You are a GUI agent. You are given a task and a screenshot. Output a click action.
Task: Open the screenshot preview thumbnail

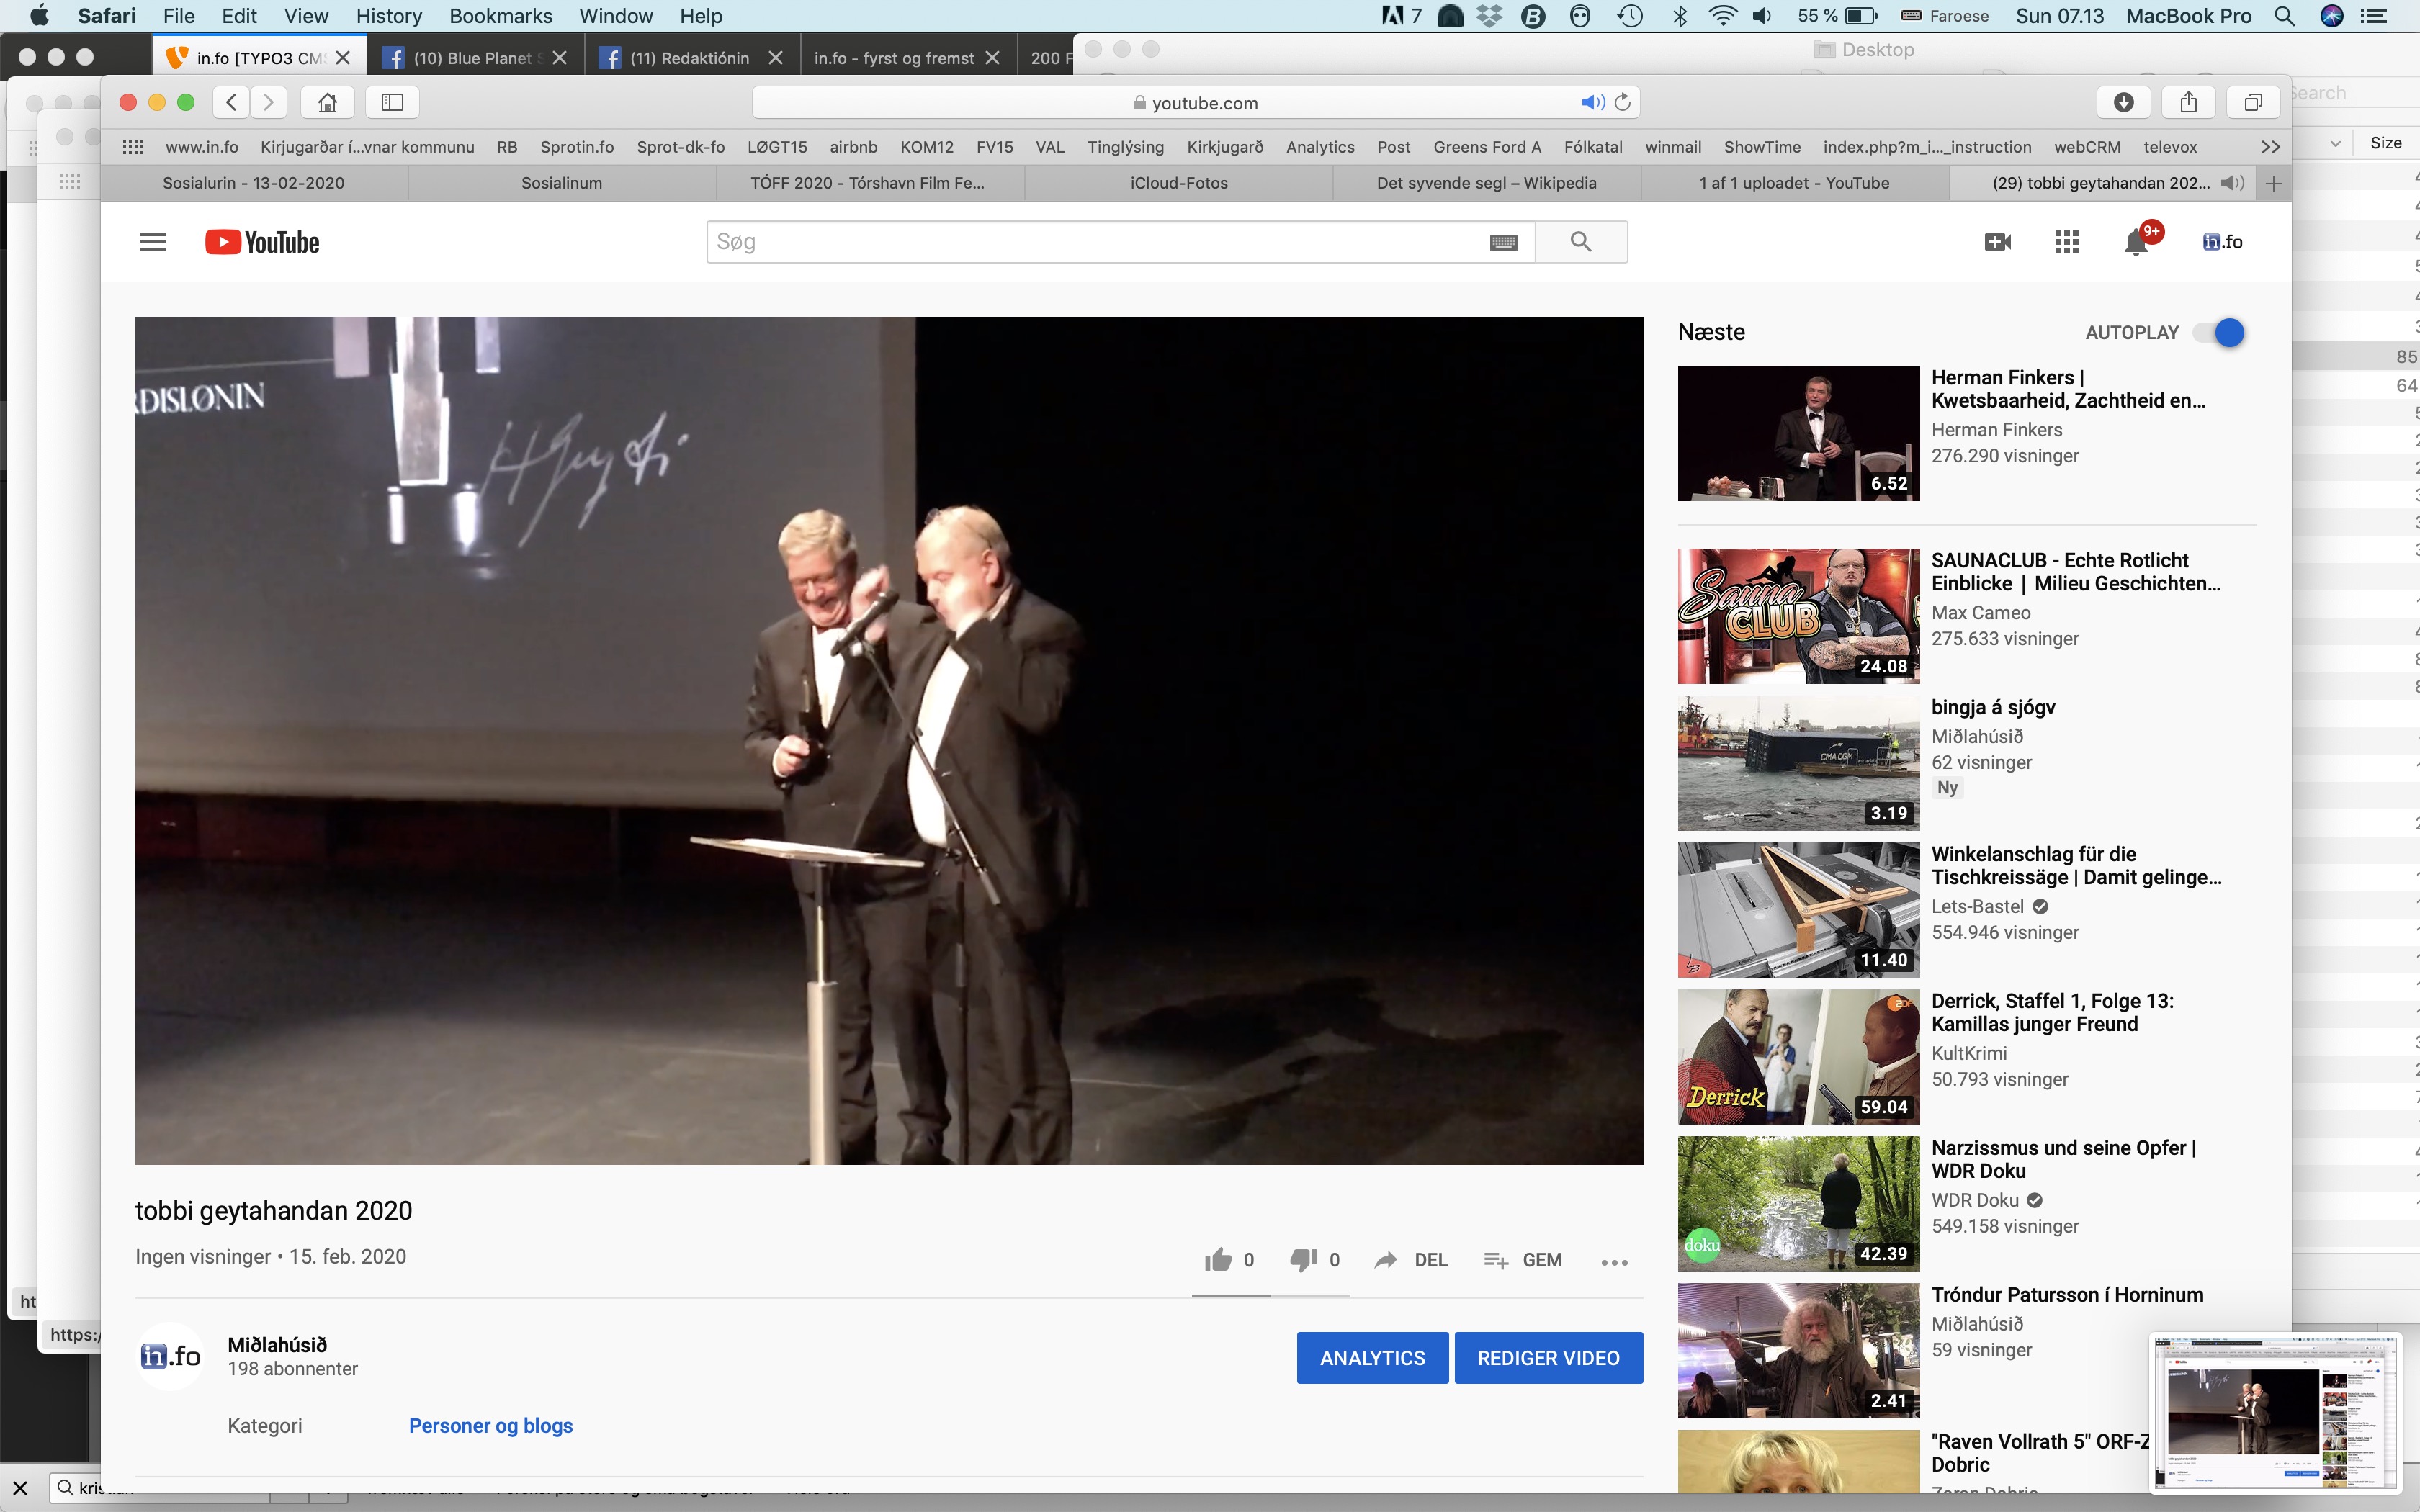[x=2276, y=1412]
